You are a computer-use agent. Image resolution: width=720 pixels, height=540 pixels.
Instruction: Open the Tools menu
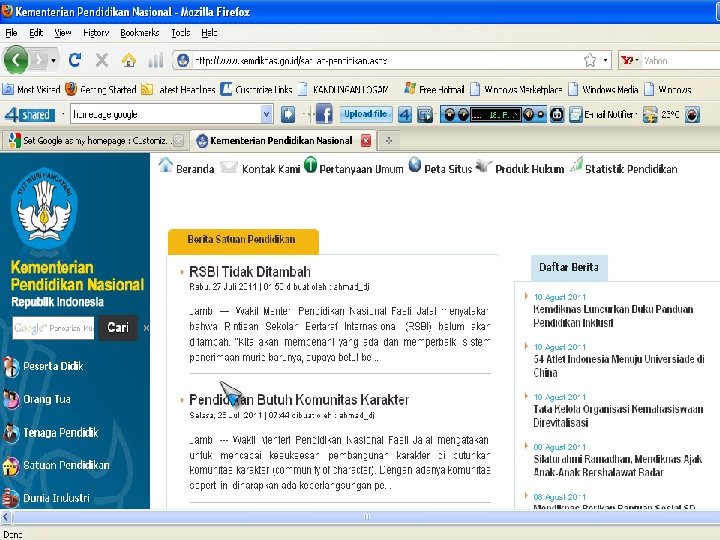click(180, 33)
